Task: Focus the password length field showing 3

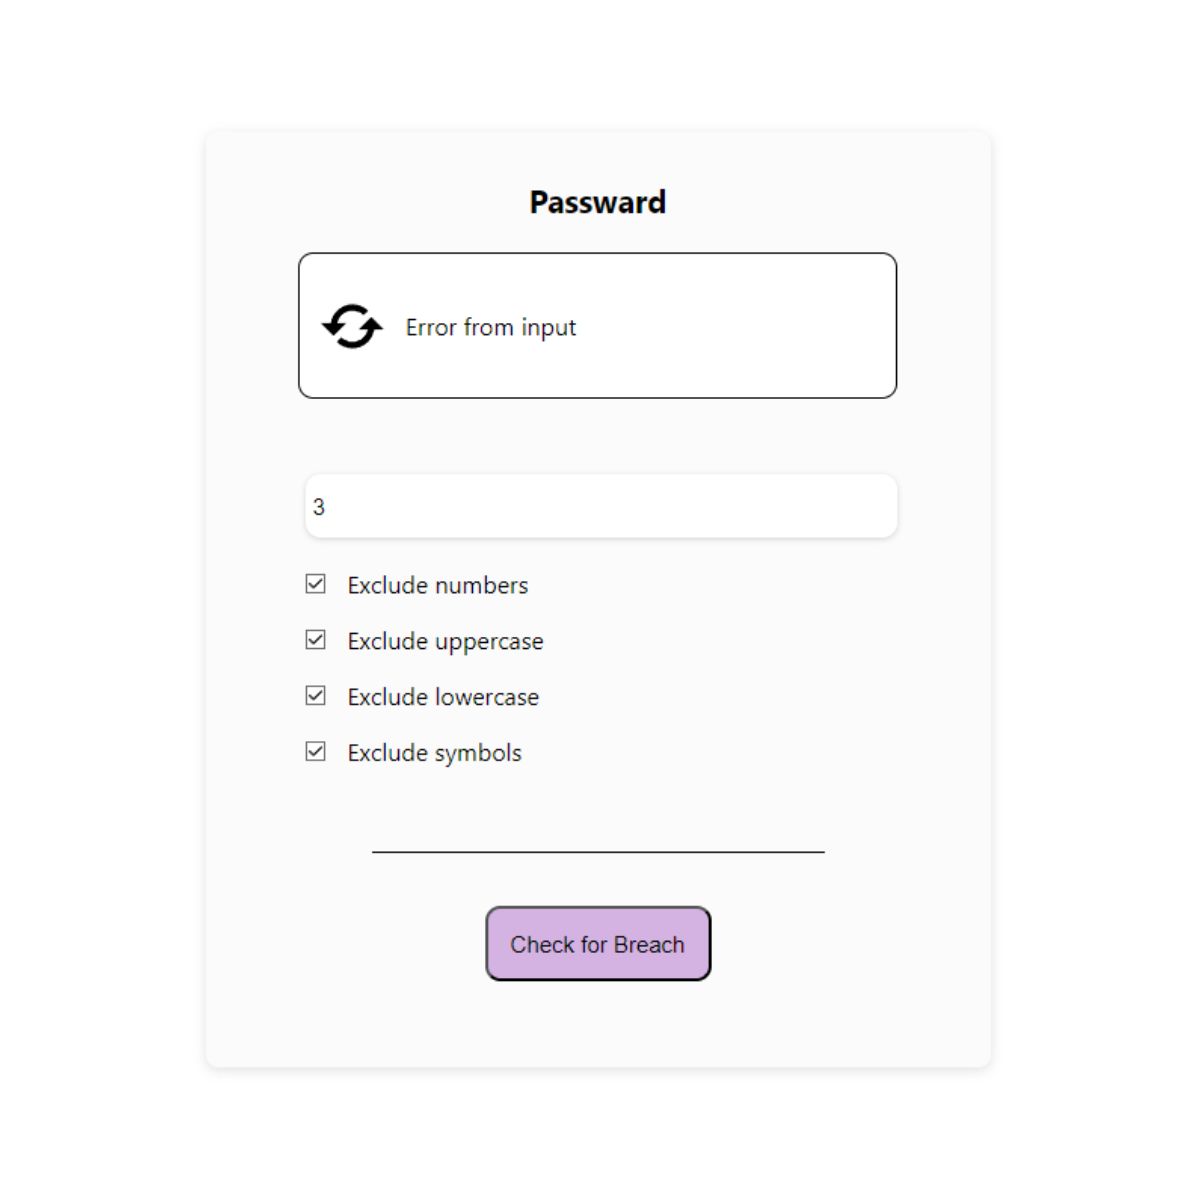Action: 600,507
